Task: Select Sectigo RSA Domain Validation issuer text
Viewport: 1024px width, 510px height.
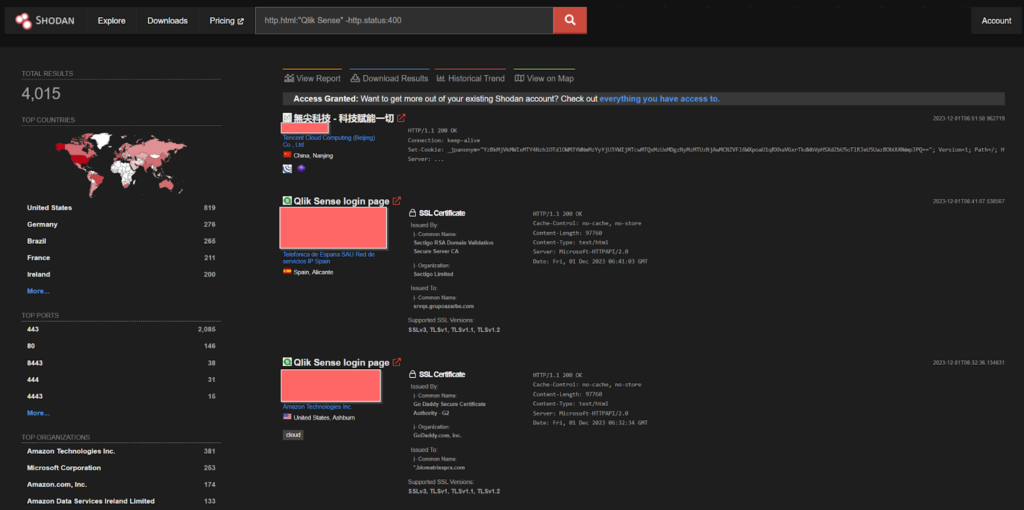Action: [453, 246]
